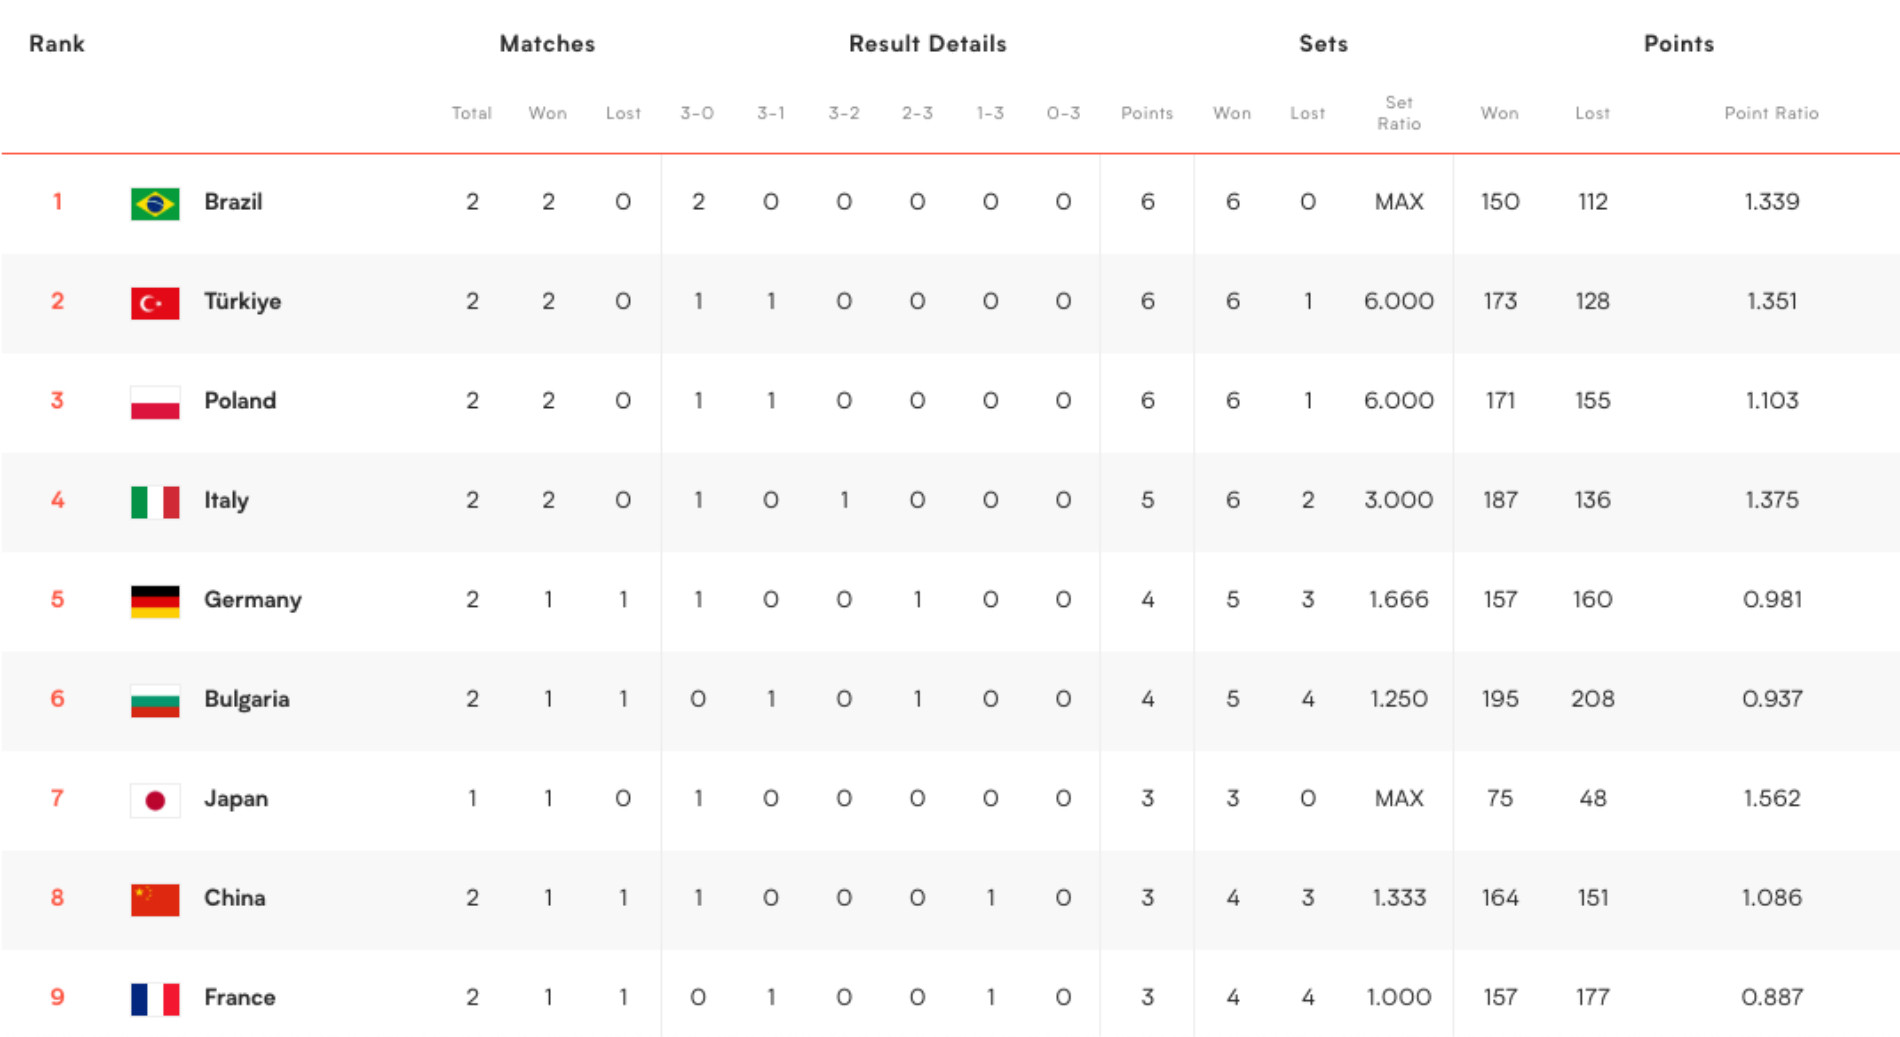This screenshot has width=1900, height=1037.
Task: Open the Türkiye team link
Action: pos(242,301)
